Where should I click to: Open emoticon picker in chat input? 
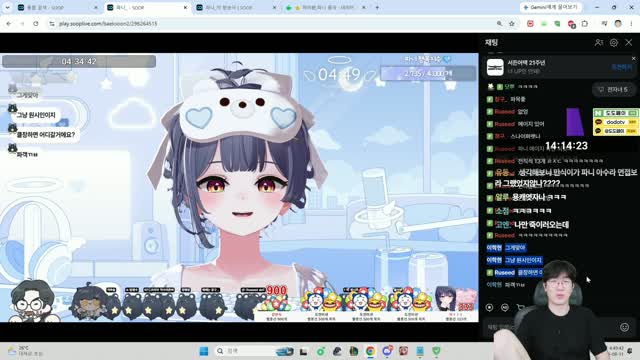[x=624, y=327]
